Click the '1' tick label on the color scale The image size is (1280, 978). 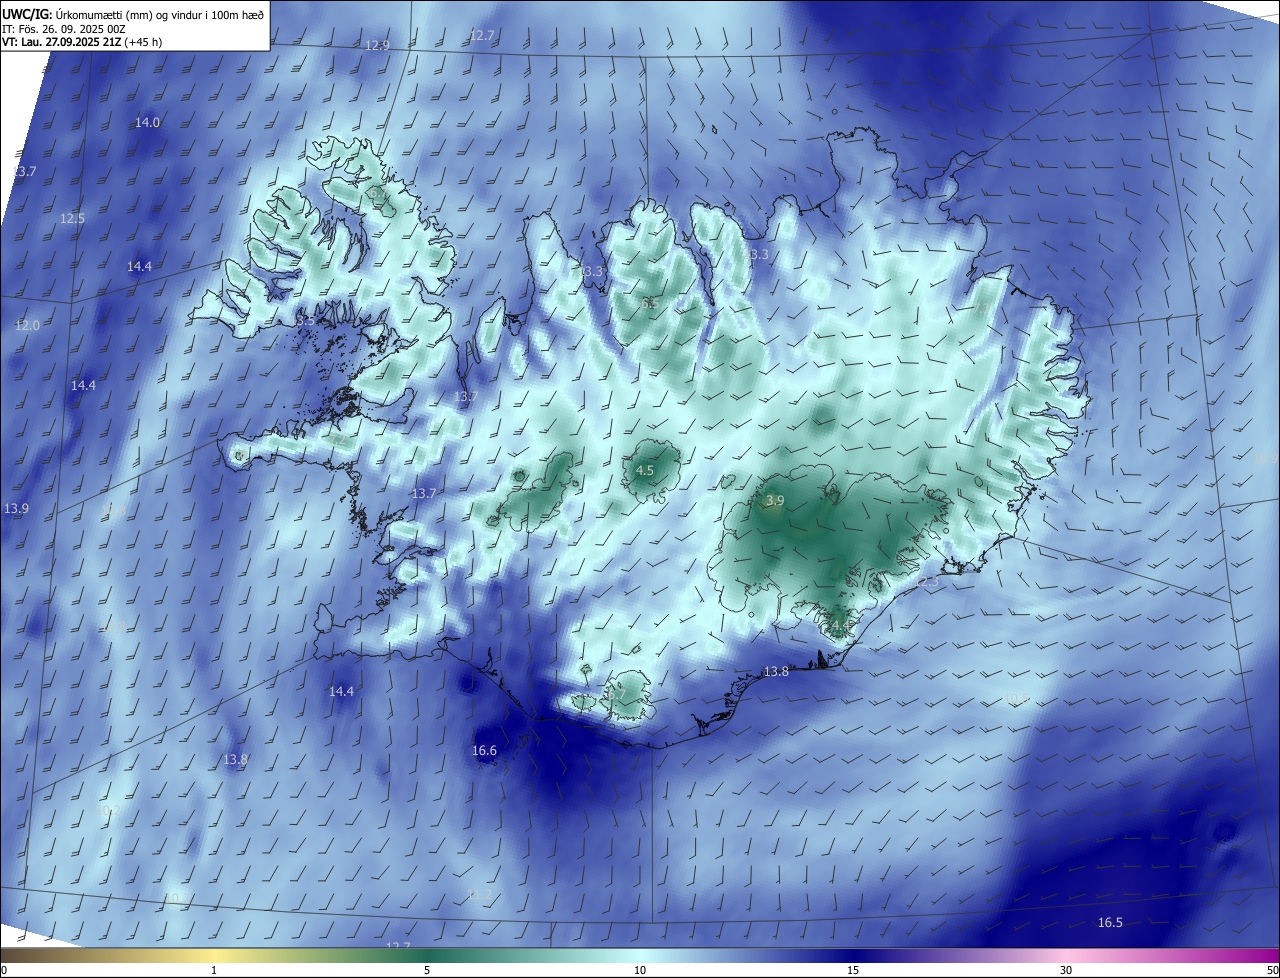point(214,970)
